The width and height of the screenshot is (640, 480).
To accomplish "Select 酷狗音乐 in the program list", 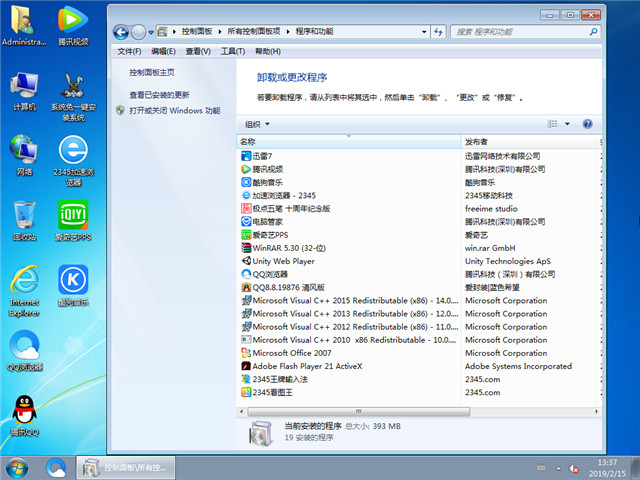I will 419,182.
